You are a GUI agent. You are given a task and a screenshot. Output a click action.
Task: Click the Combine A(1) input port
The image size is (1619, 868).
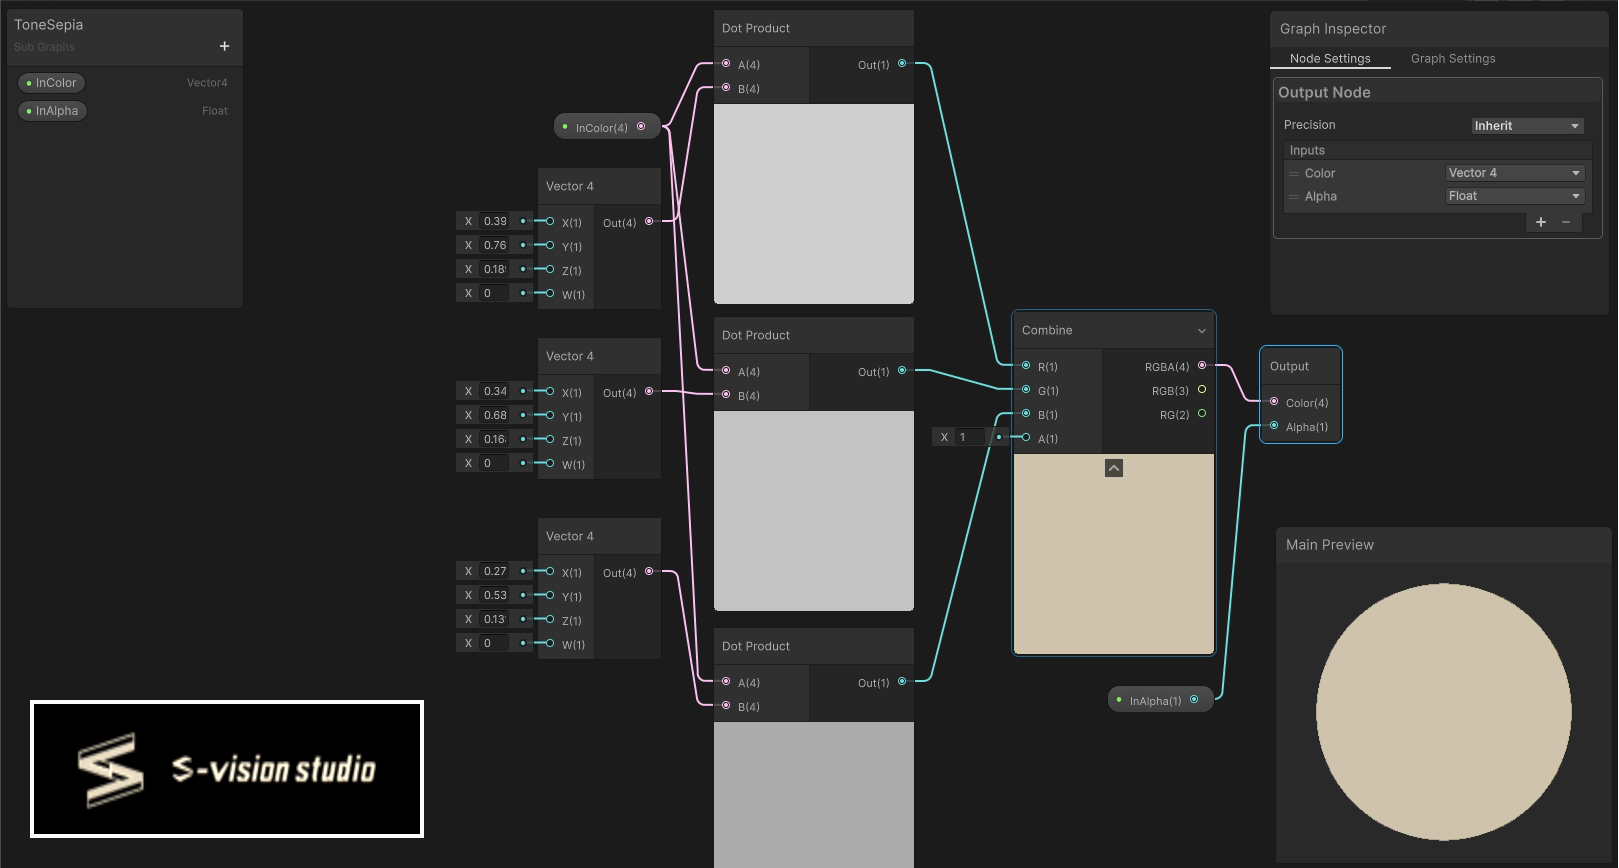[x=1026, y=437]
